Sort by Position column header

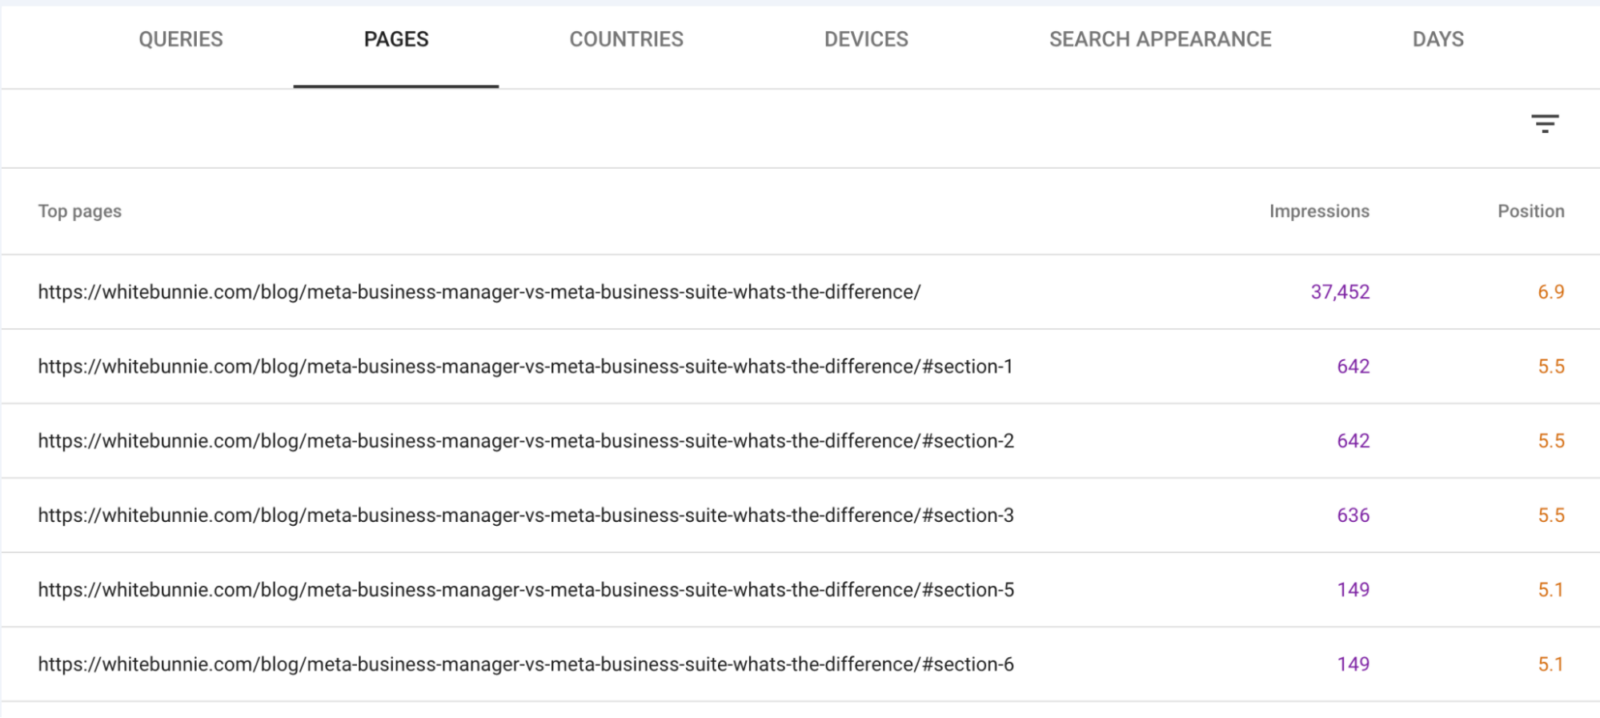(x=1531, y=211)
